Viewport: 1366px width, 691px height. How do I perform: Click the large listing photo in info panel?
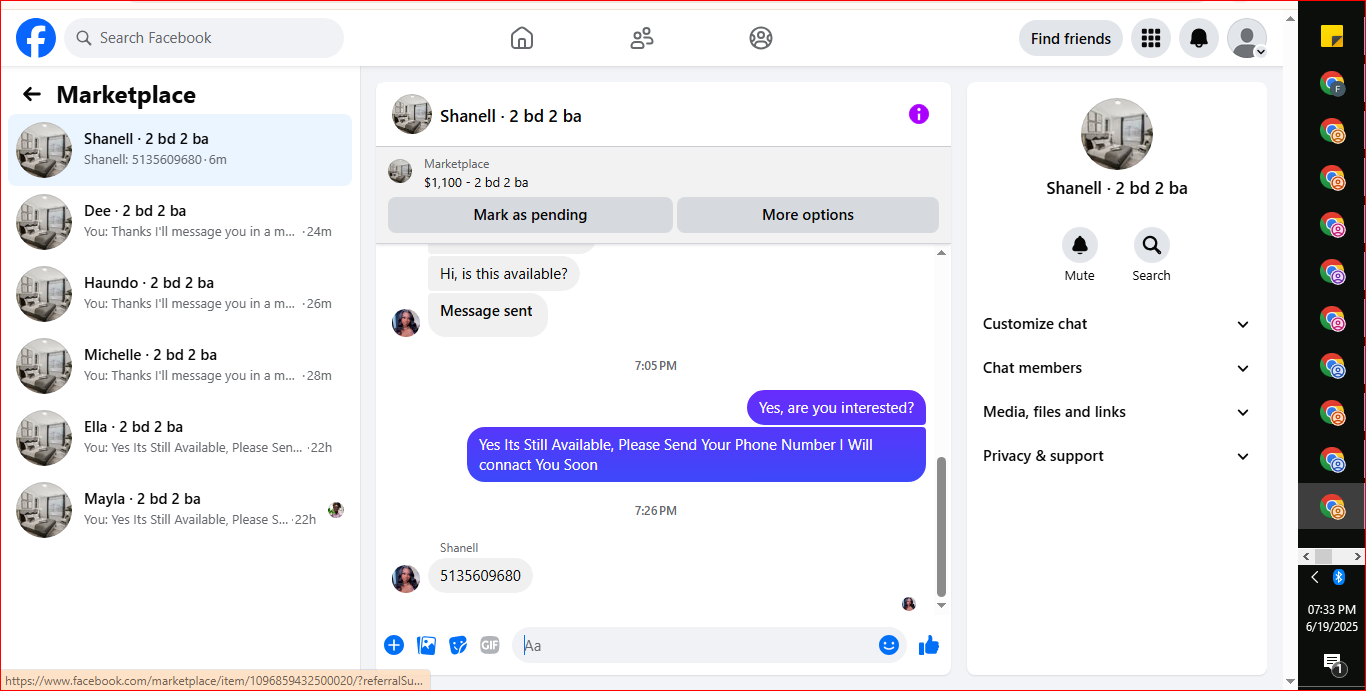tap(1117, 134)
